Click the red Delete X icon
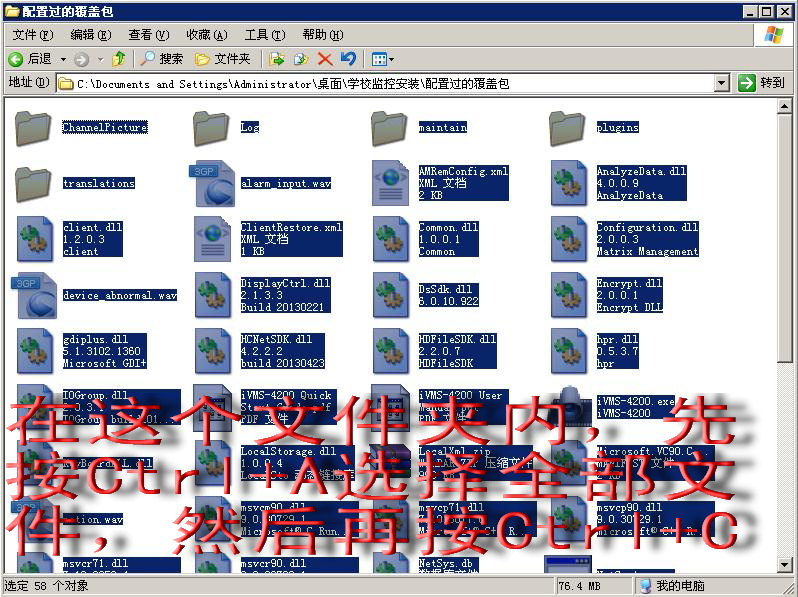 [x=325, y=60]
